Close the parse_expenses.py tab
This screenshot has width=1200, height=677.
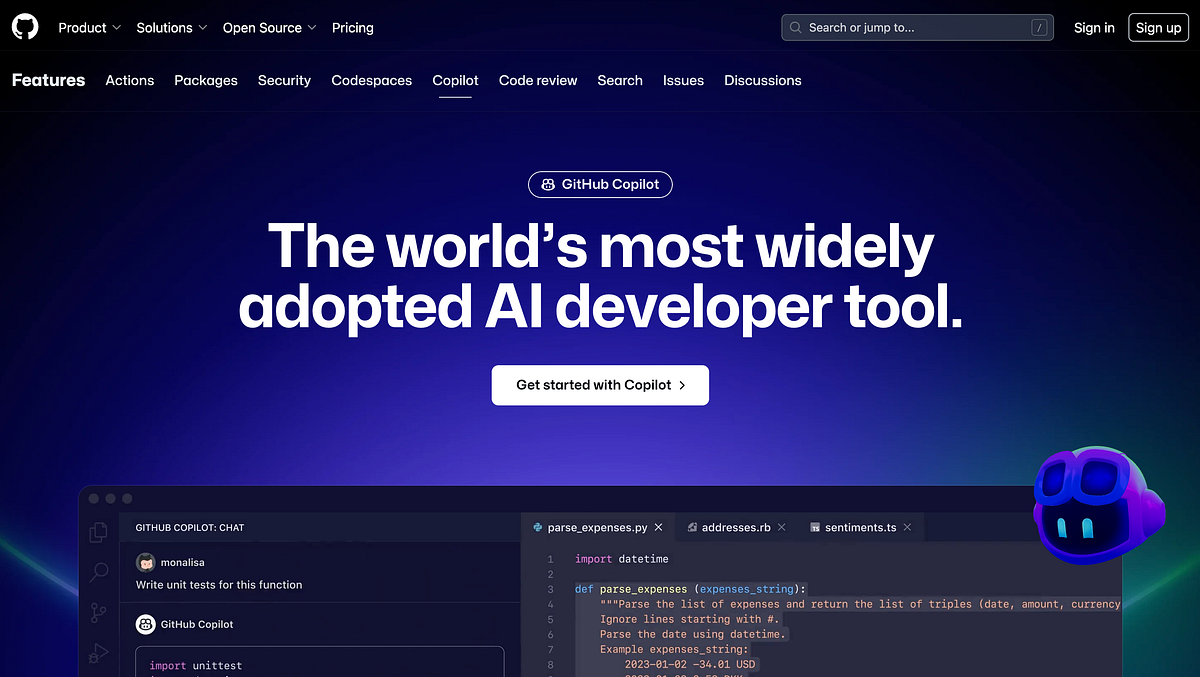pyautogui.click(x=659, y=527)
